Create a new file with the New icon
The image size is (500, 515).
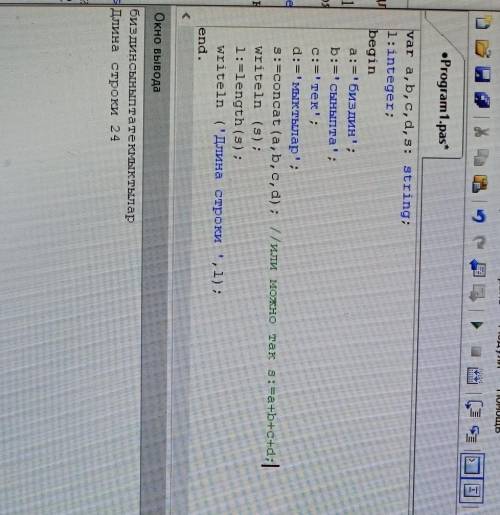tap(483, 23)
